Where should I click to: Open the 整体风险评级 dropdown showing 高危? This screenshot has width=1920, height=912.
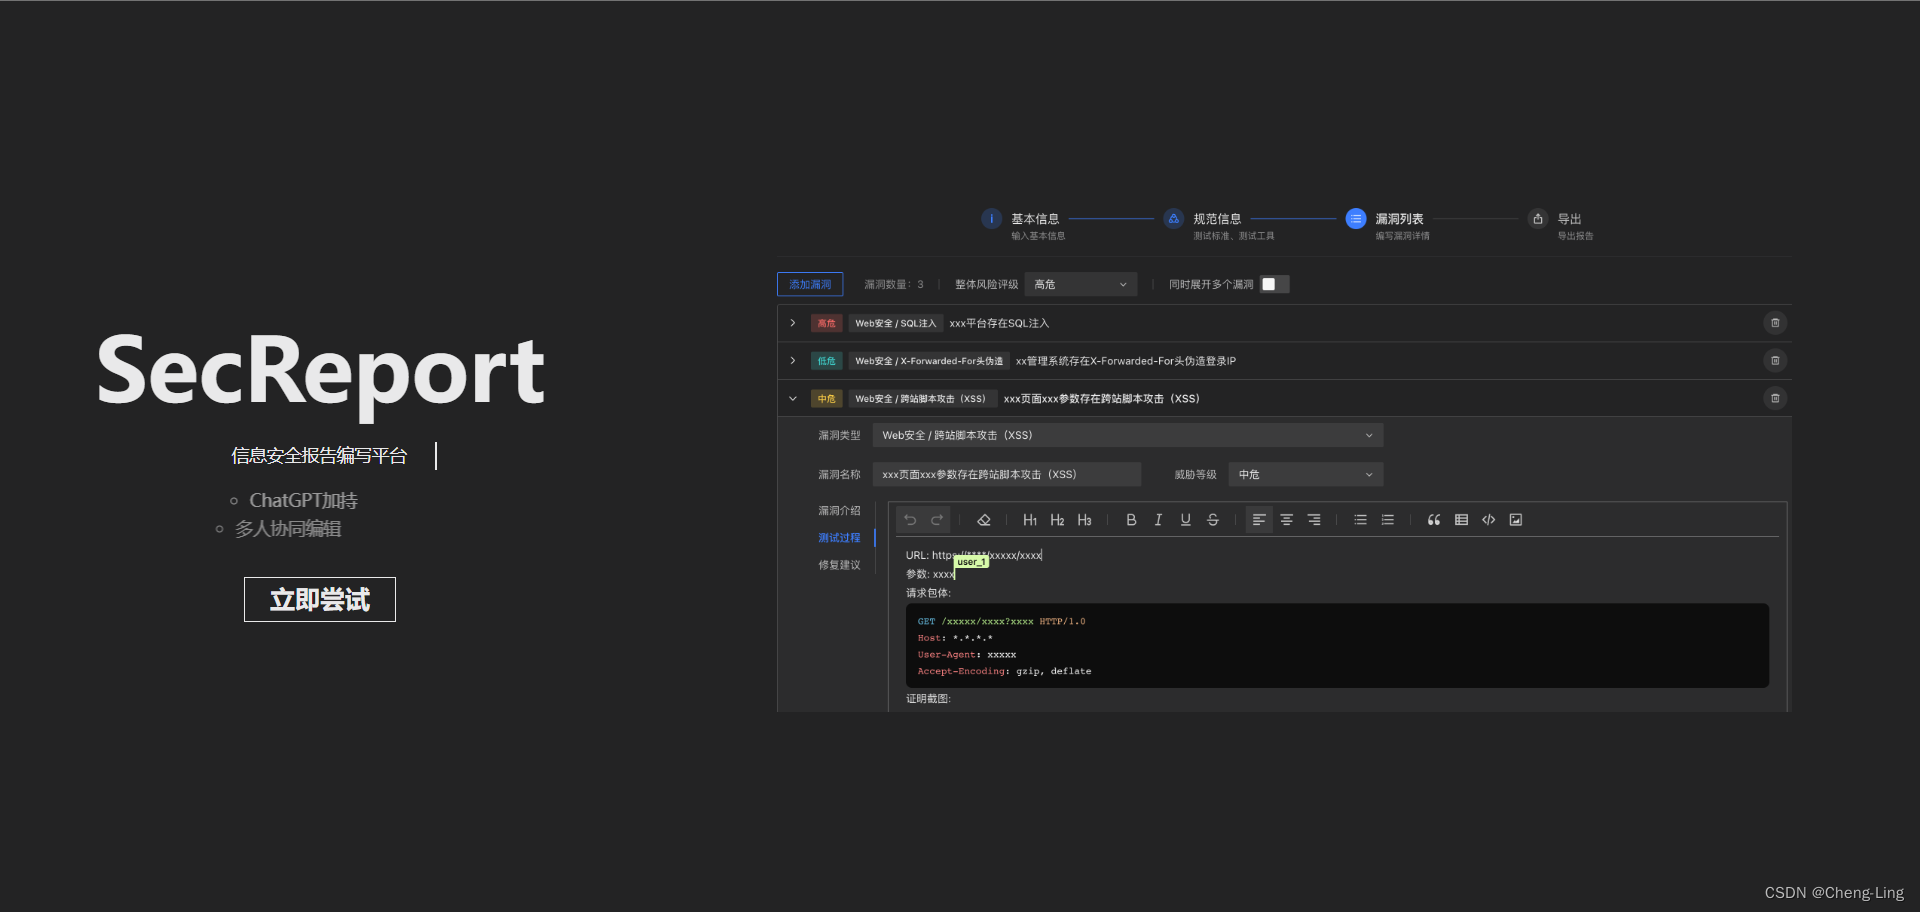(x=1081, y=285)
